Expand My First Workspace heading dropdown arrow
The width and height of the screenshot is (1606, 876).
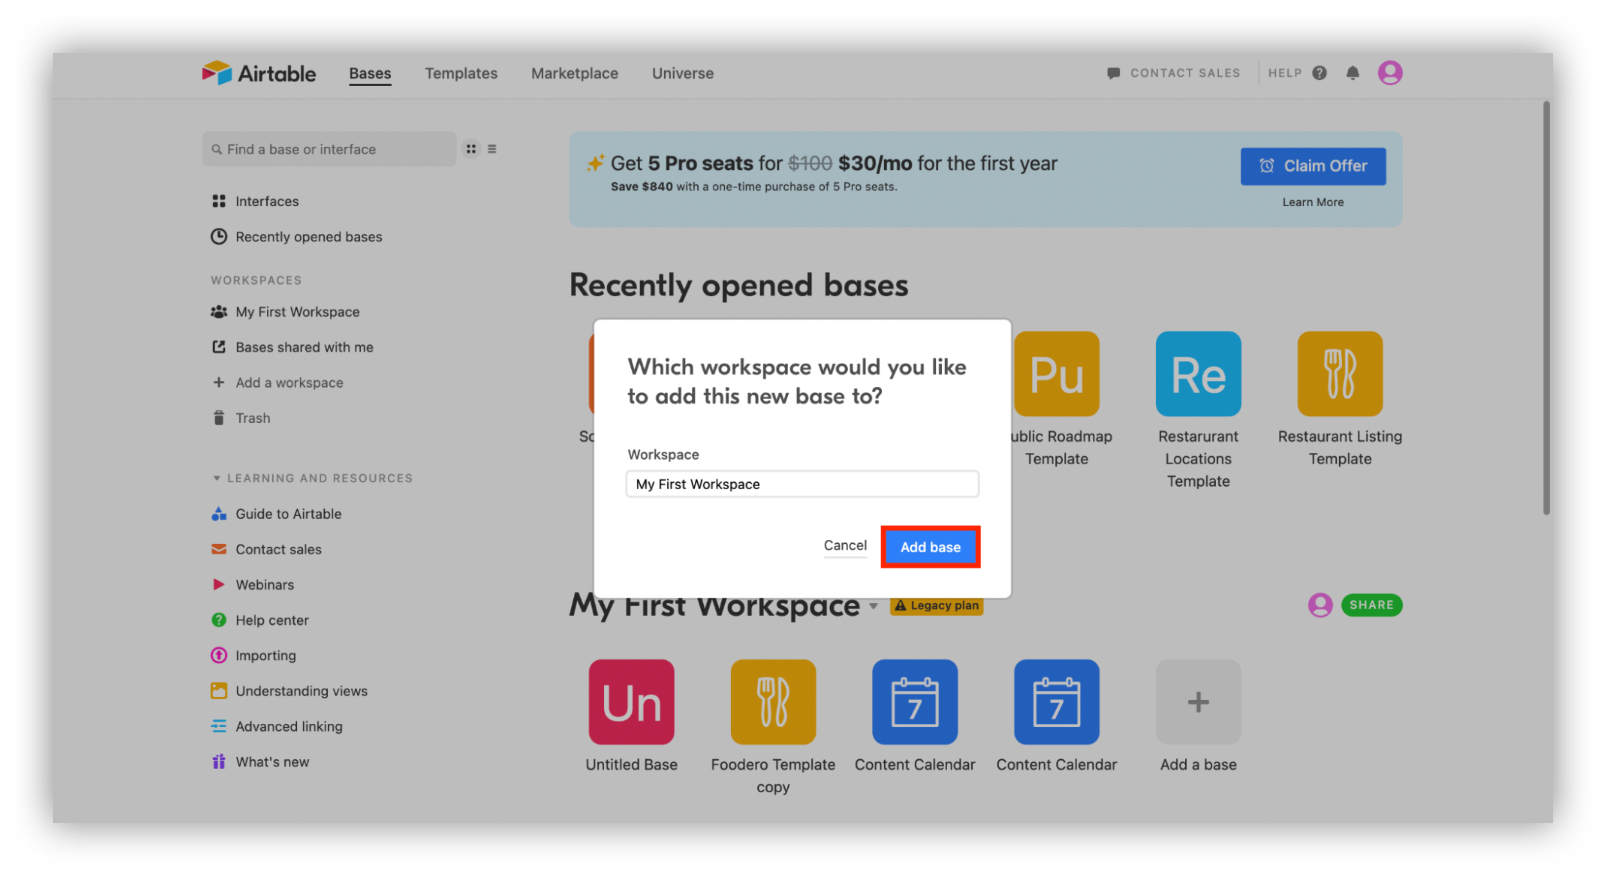click(x=873, y=606)
